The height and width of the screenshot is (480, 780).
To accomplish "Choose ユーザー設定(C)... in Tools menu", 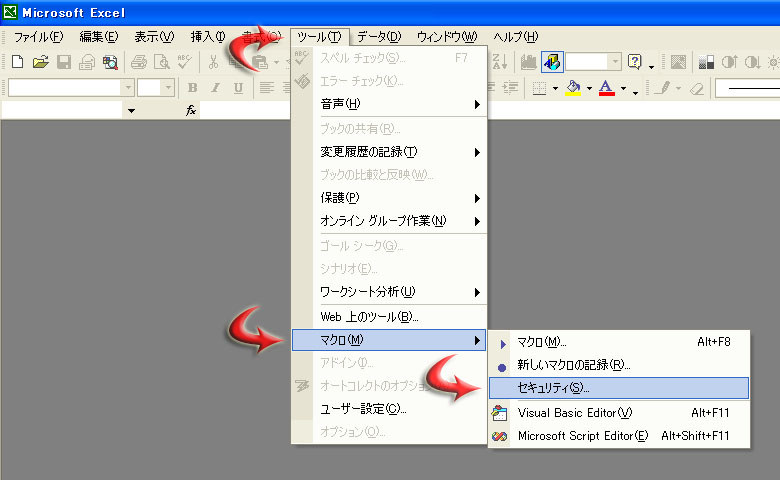I will (389, 409).
